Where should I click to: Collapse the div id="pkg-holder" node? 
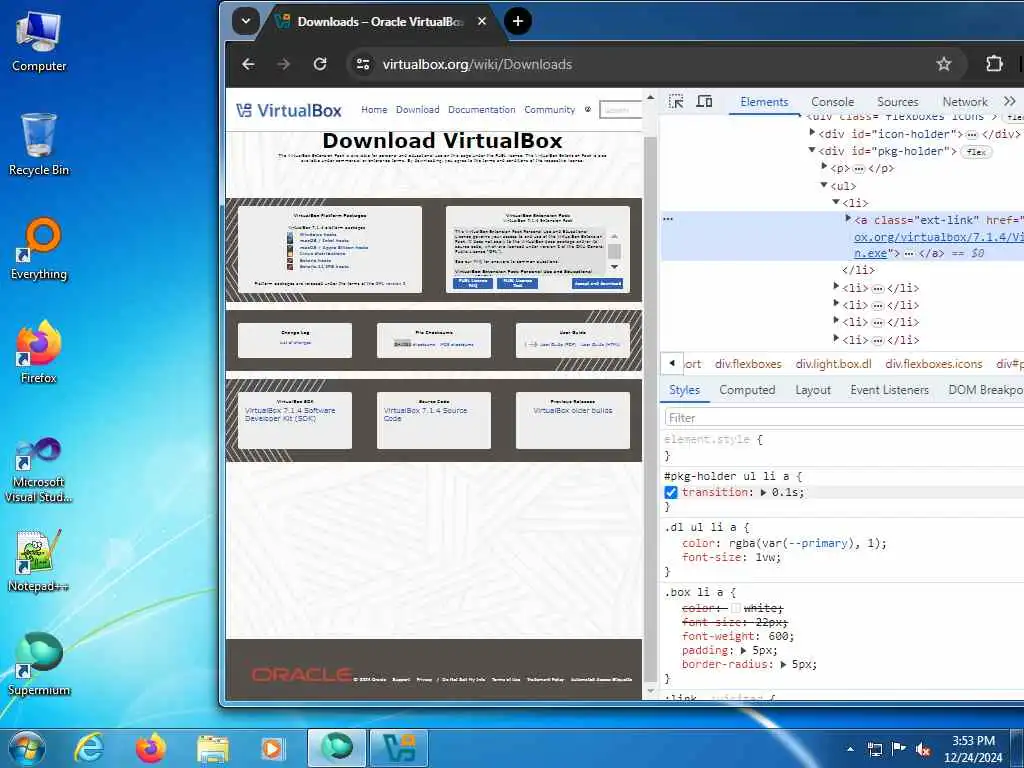tap(812, 150)
